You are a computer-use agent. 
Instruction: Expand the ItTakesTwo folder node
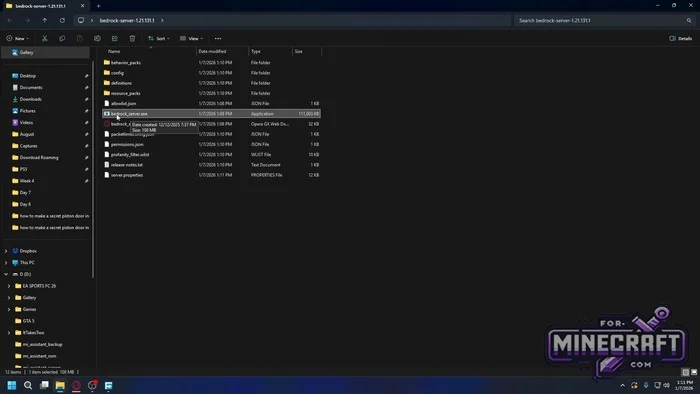tap(9, 332)
